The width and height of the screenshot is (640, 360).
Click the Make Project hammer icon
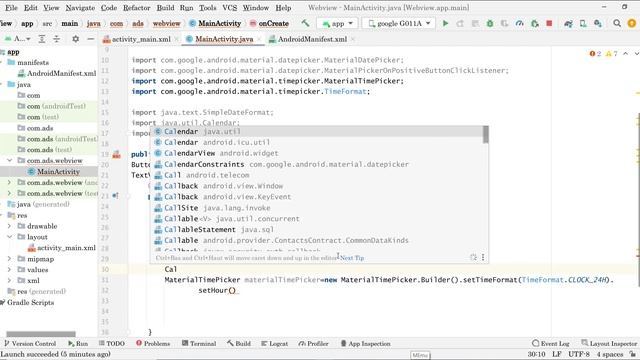[x=305, y=23]
